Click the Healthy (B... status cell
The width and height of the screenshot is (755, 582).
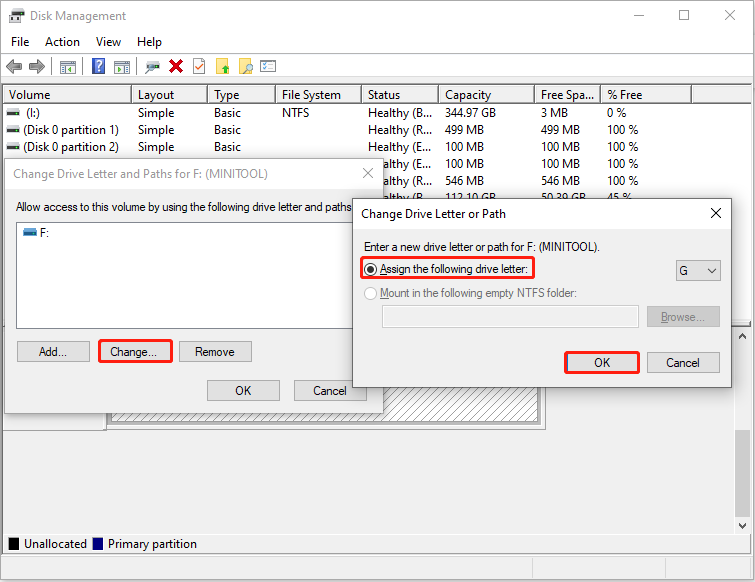[x=400, y=113]
